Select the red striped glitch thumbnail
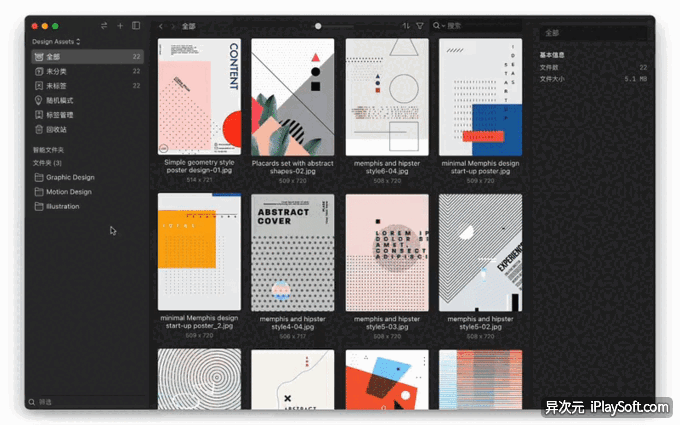The image size is (680, 425). tap(481, 379)
